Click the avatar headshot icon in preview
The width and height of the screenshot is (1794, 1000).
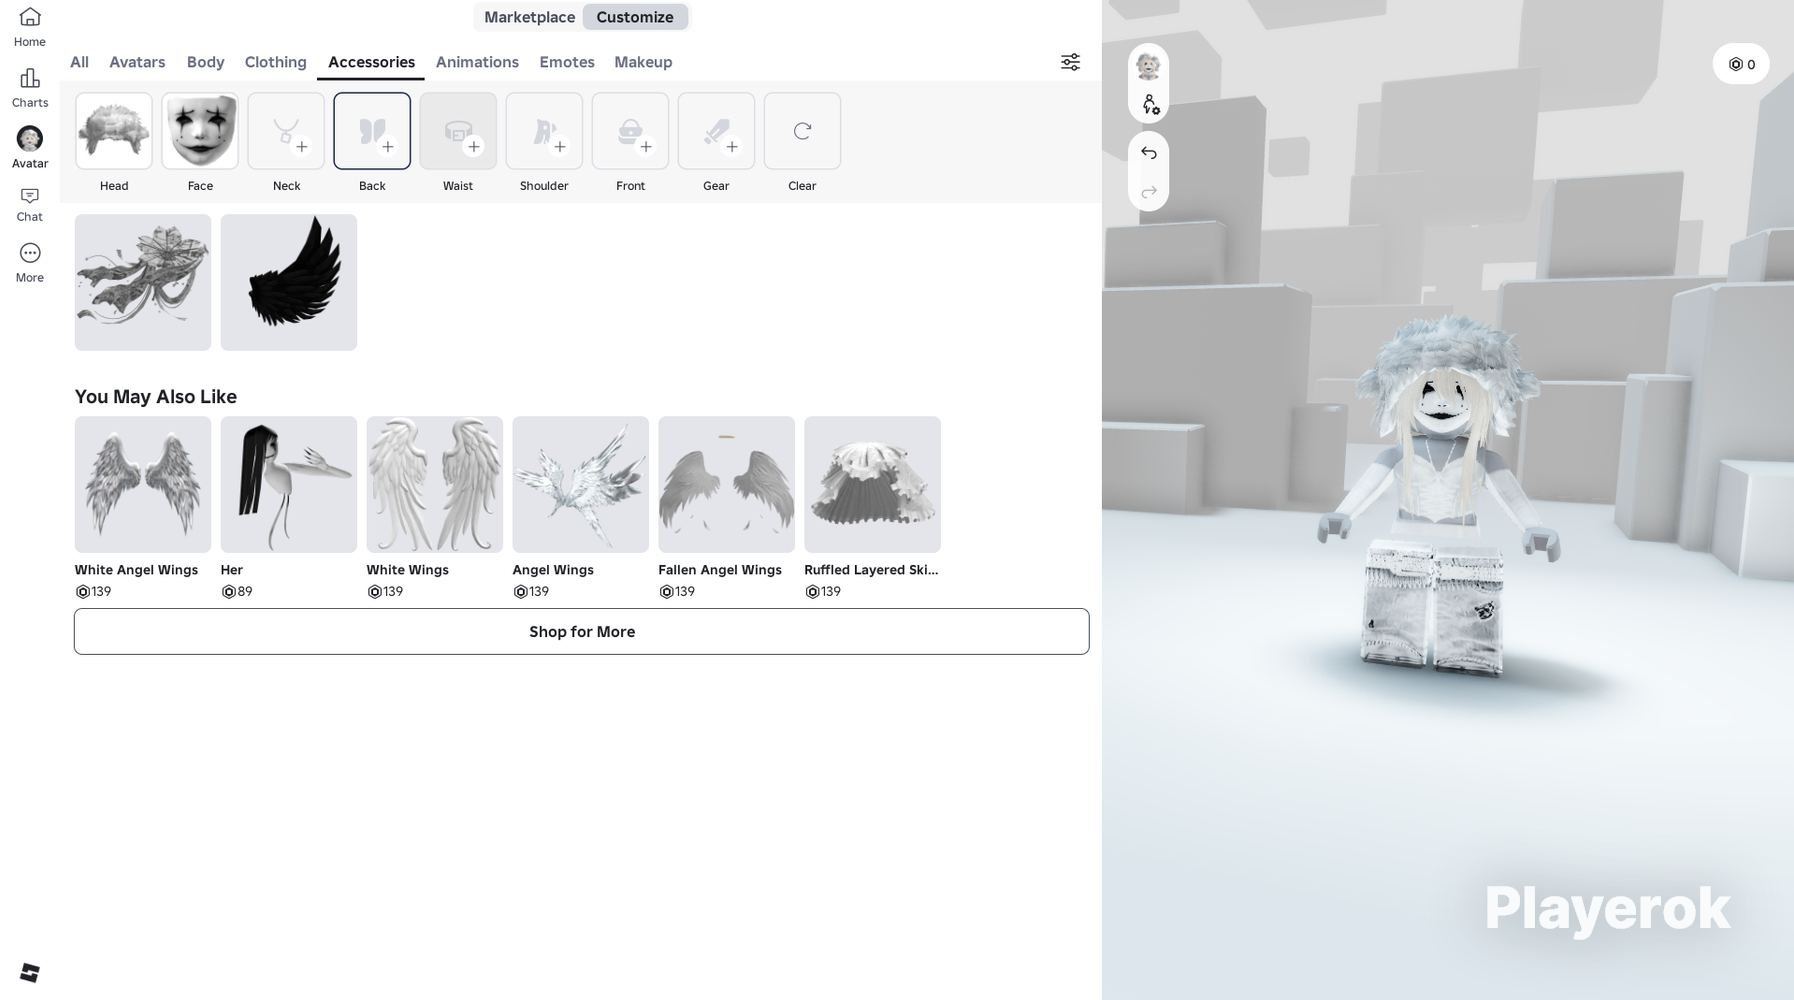[x=1148, y=66]
